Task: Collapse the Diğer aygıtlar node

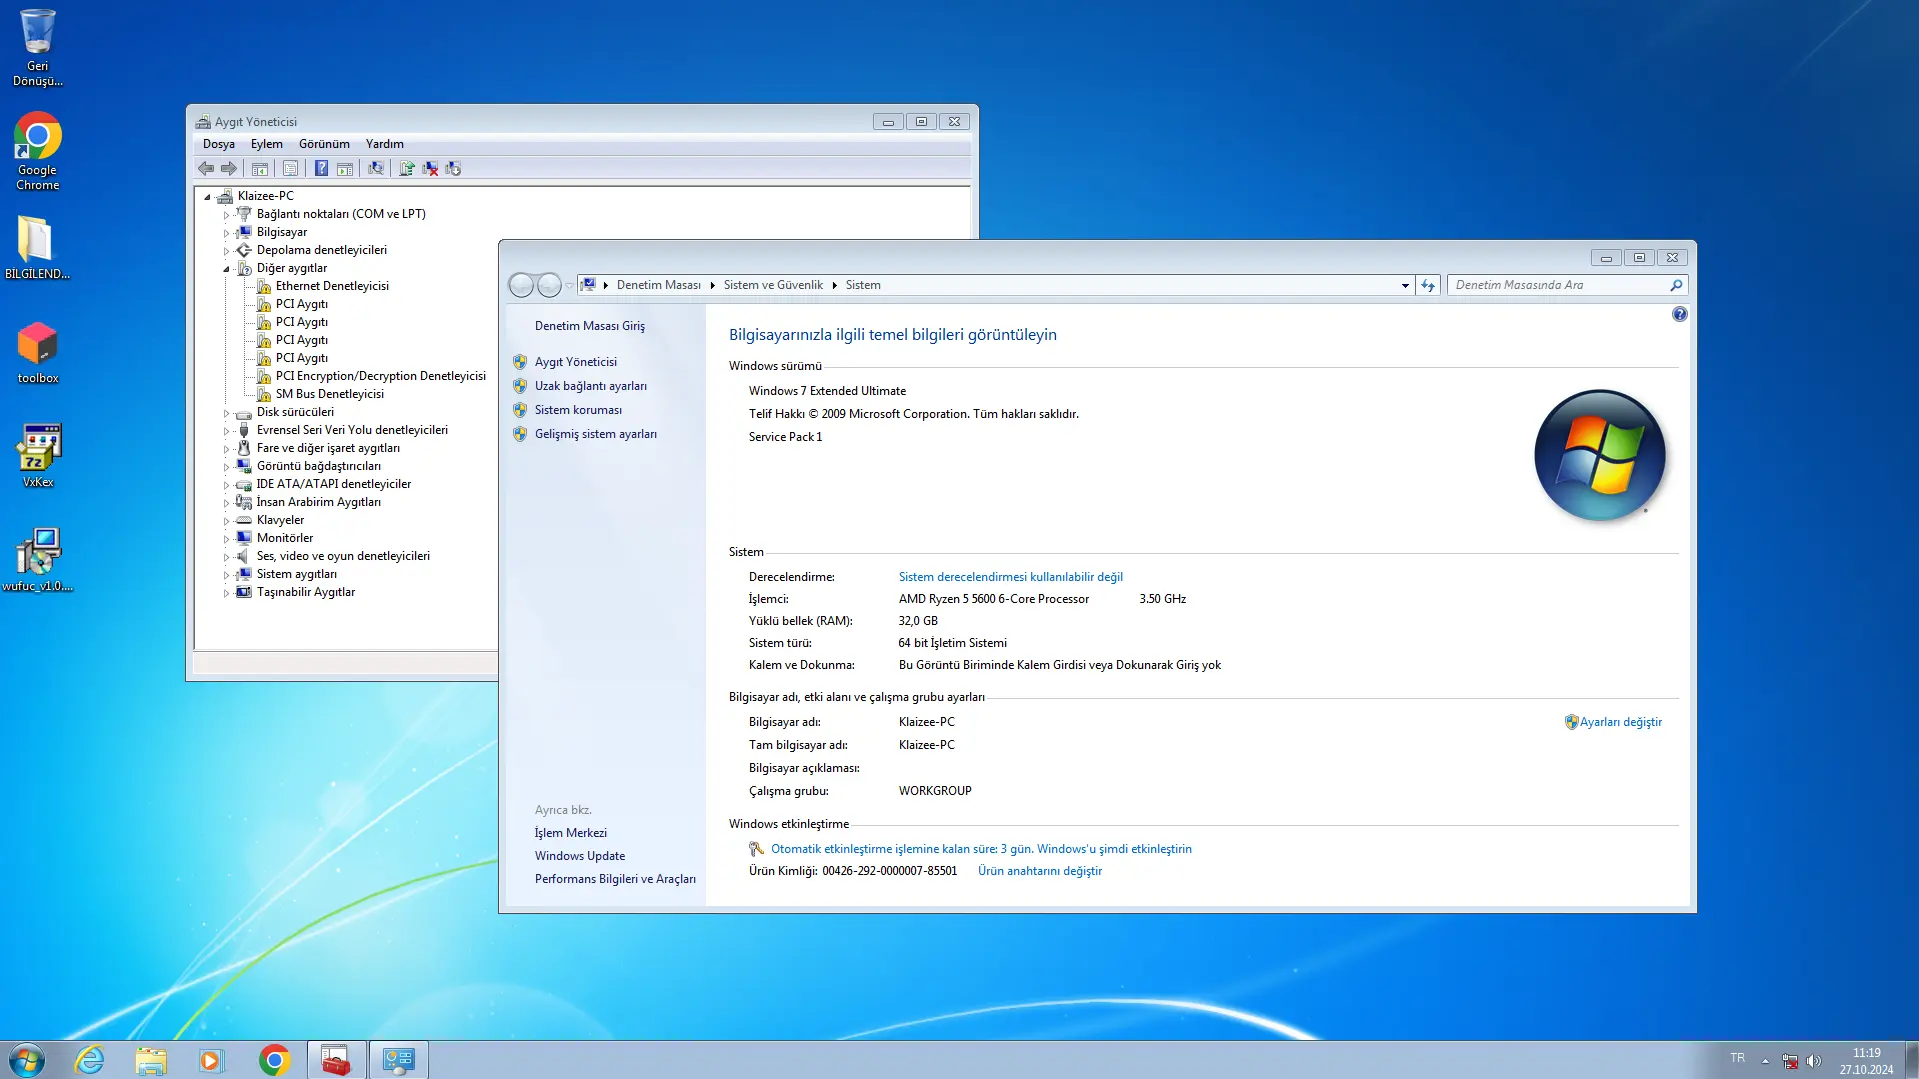Action: pyautogui.click(x=226, y=268)
